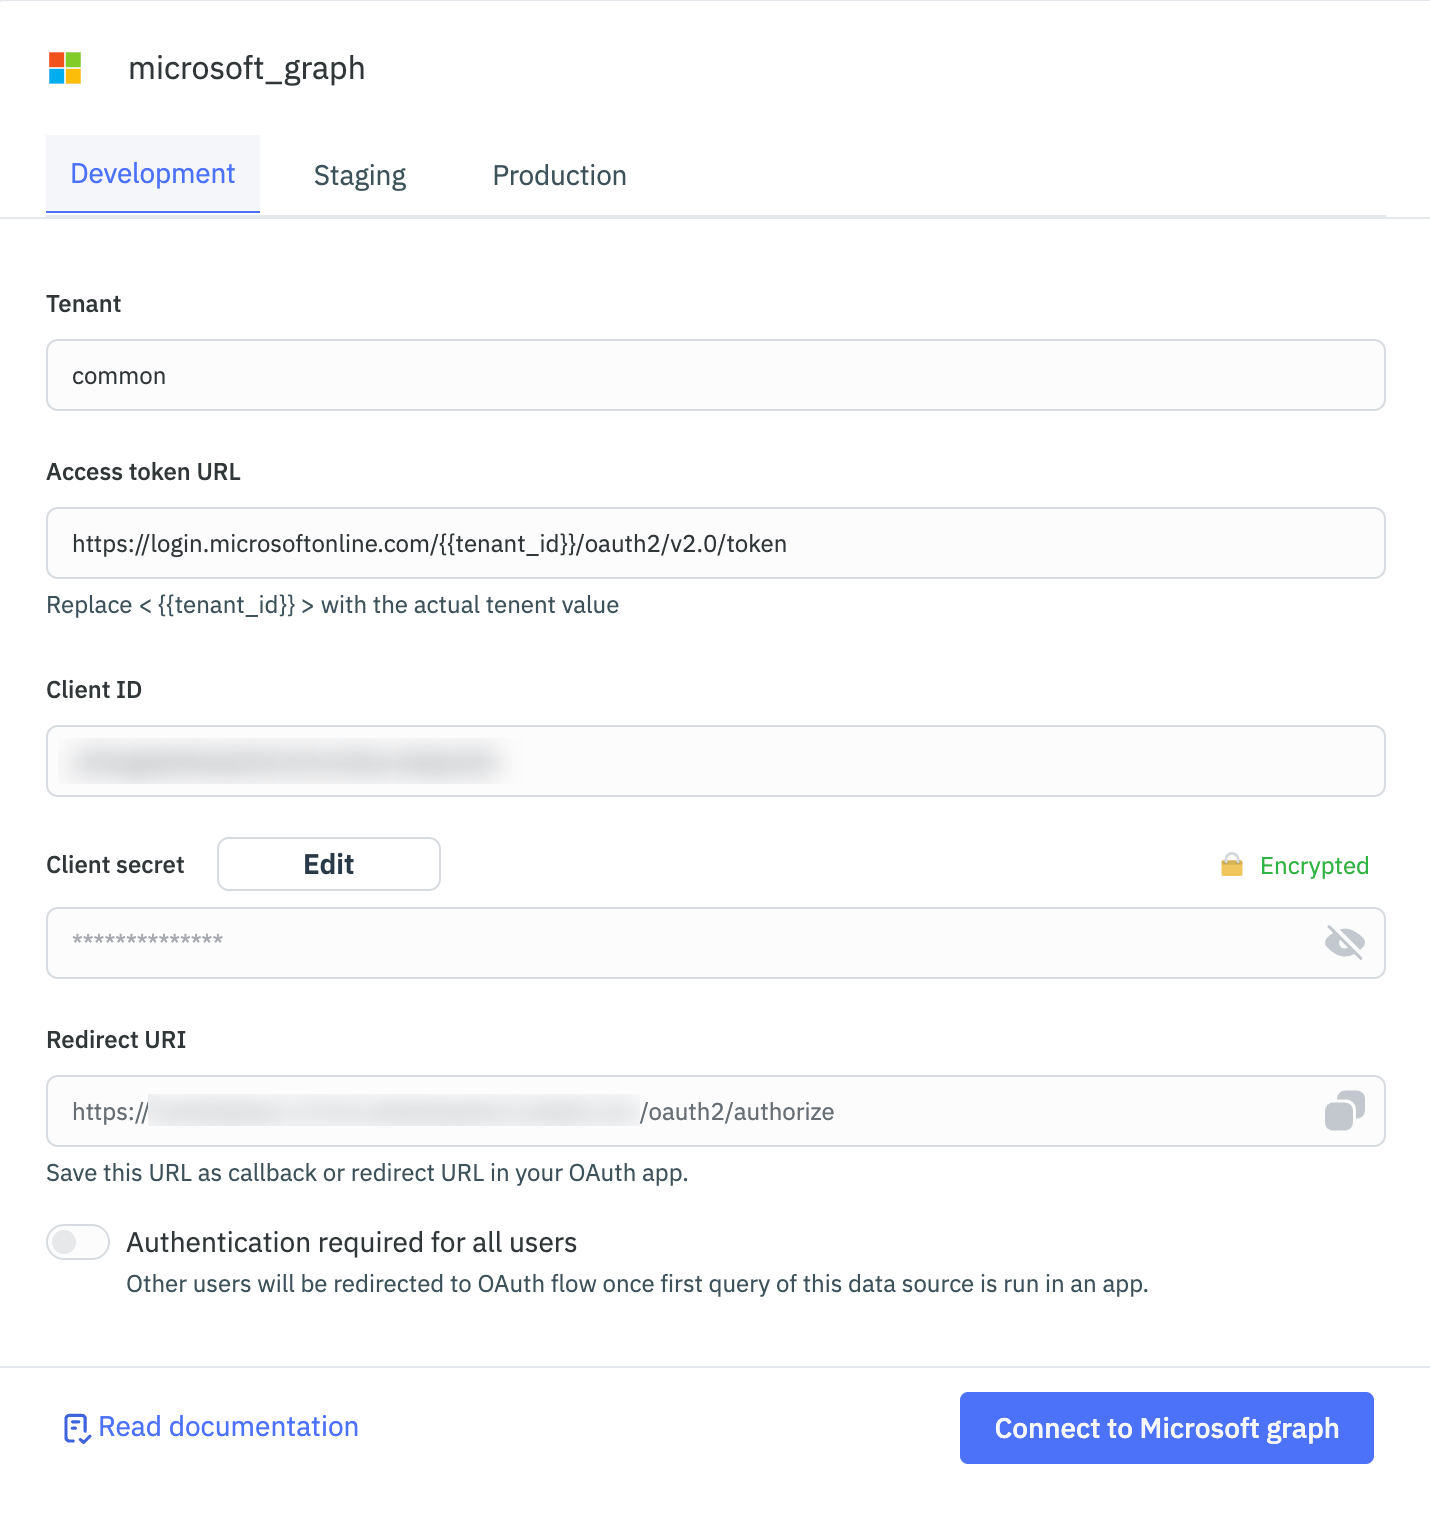Screen dimensions: 1430x1520
Task: Click the document icon beside Read documentation
Action: 77,1427
